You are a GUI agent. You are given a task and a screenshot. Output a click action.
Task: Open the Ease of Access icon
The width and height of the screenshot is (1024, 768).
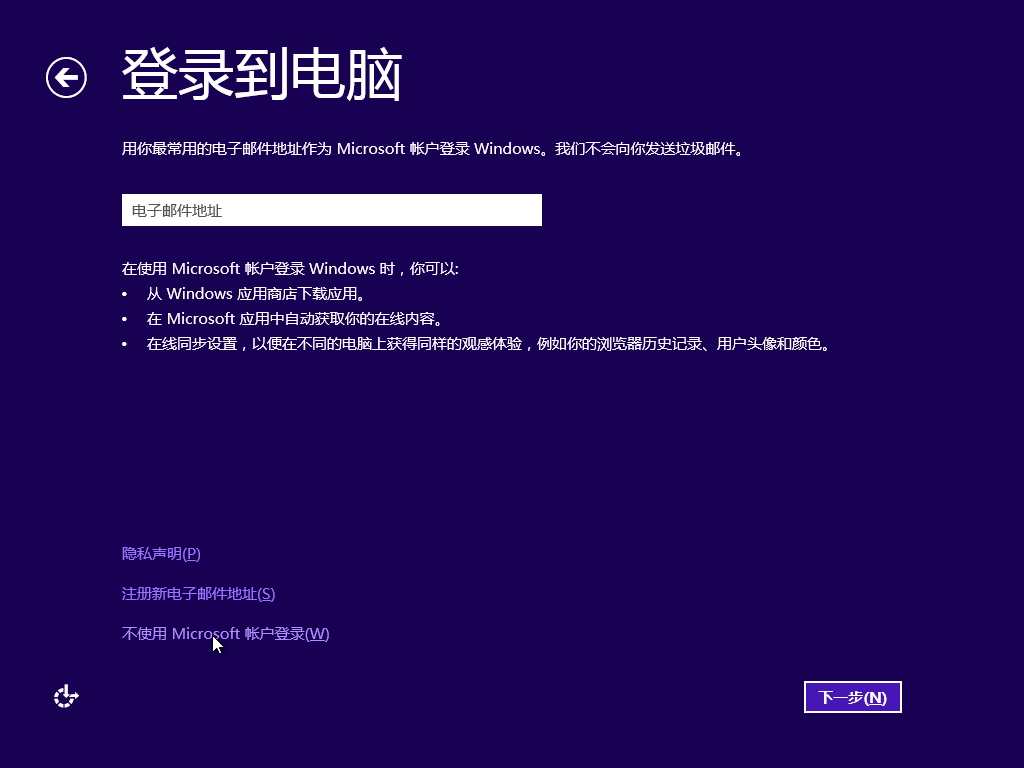tap(66, 697)
